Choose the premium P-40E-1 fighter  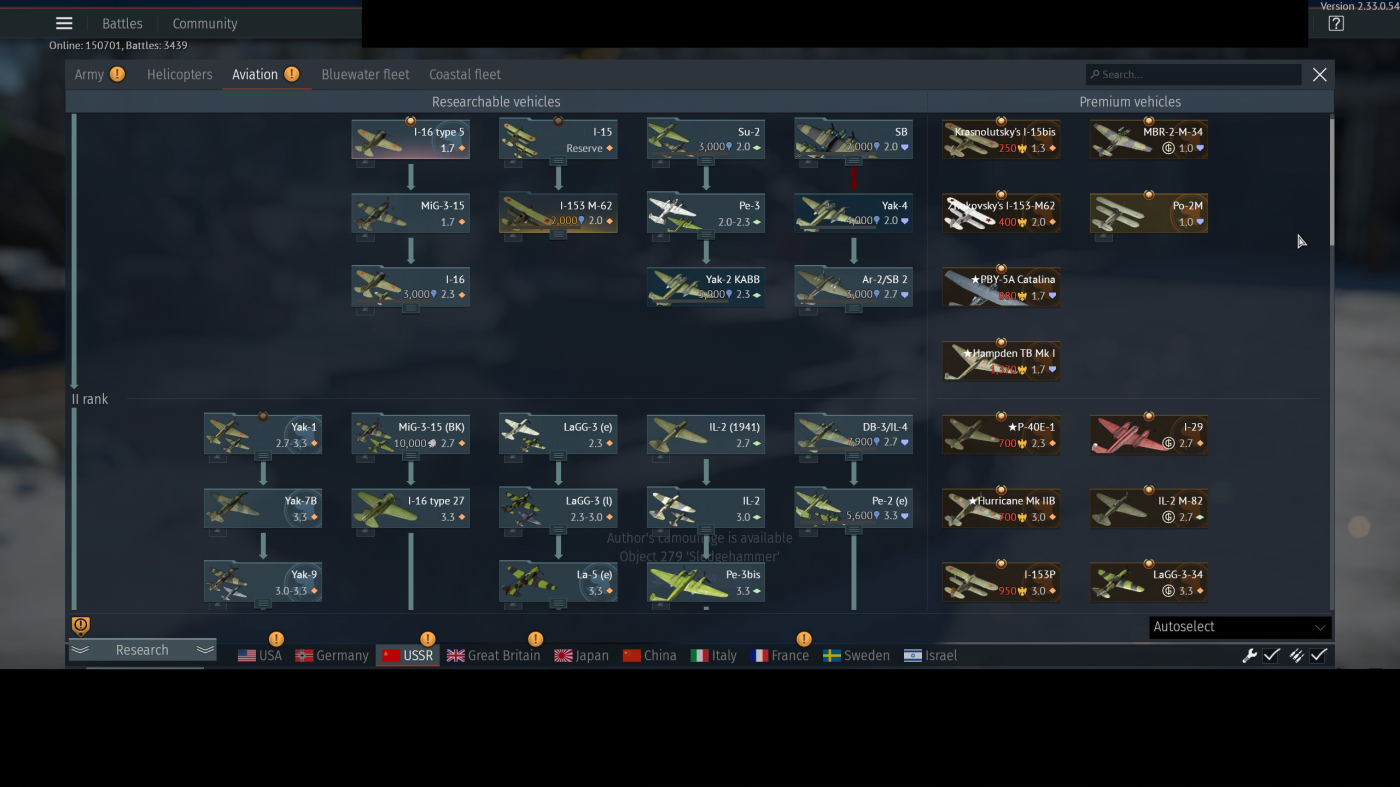[1001, 435]
